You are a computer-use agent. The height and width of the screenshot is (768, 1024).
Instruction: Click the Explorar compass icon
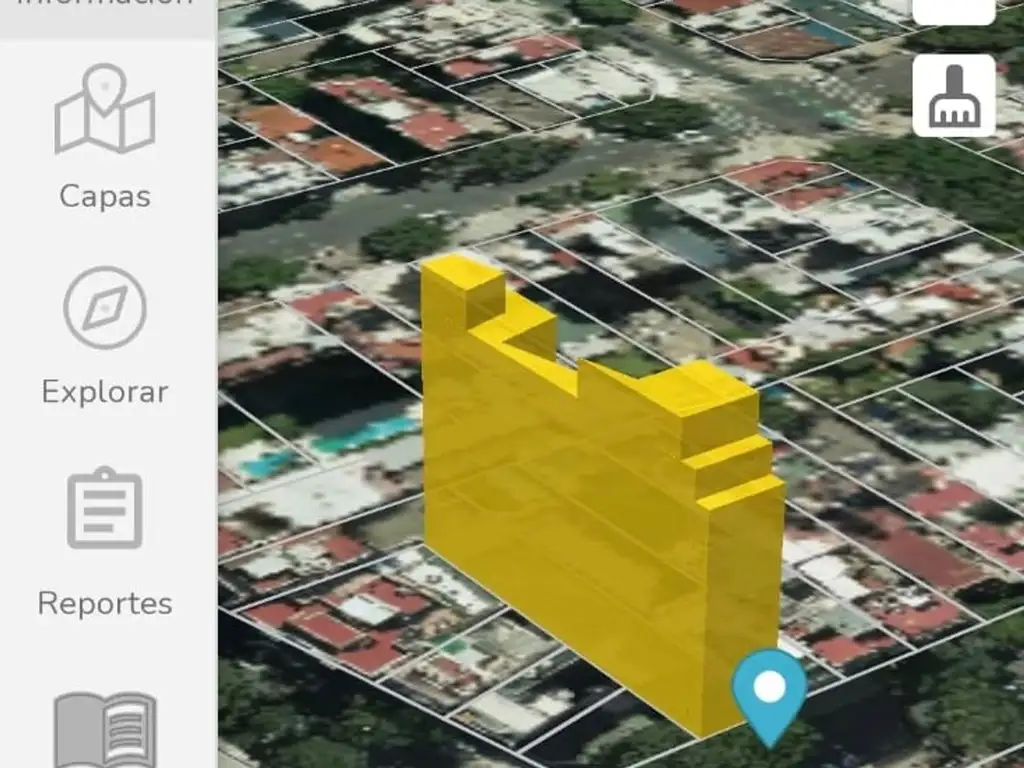point(105,307)
